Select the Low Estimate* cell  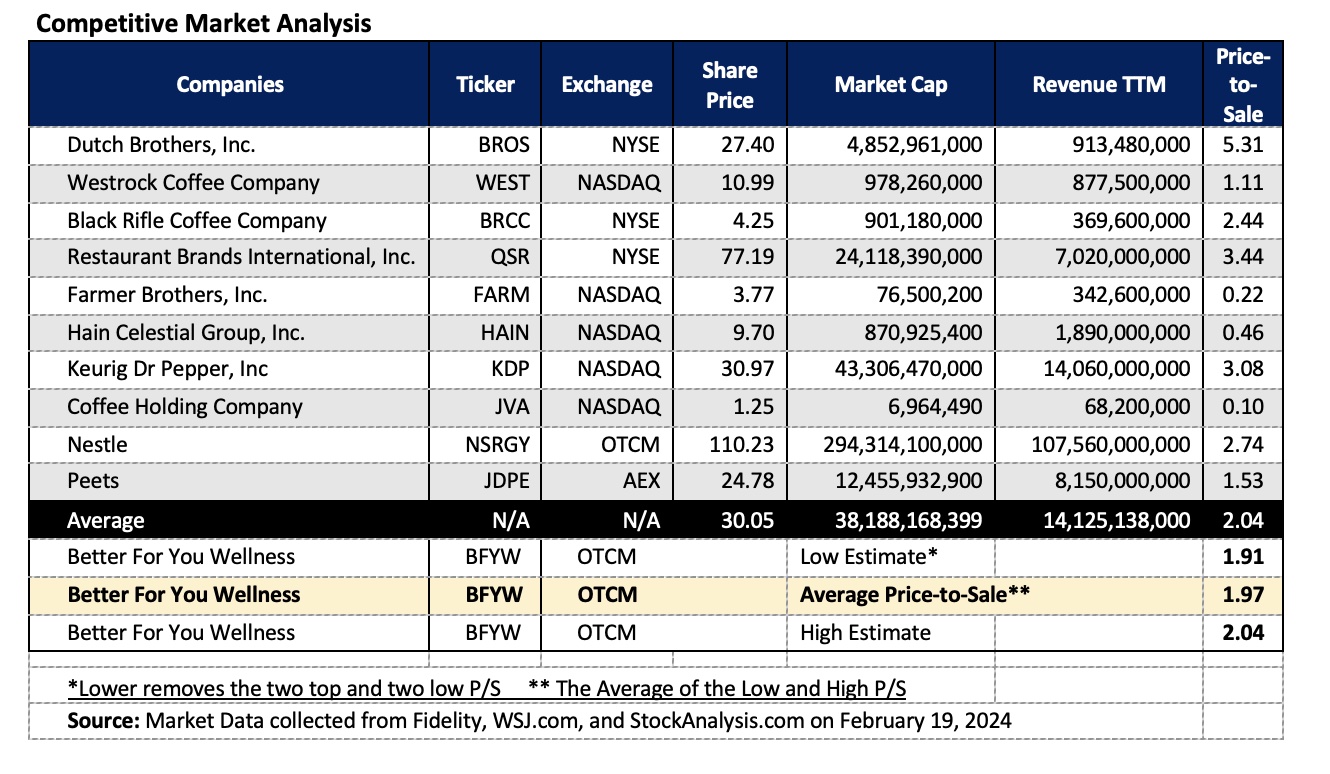[867, 556]
